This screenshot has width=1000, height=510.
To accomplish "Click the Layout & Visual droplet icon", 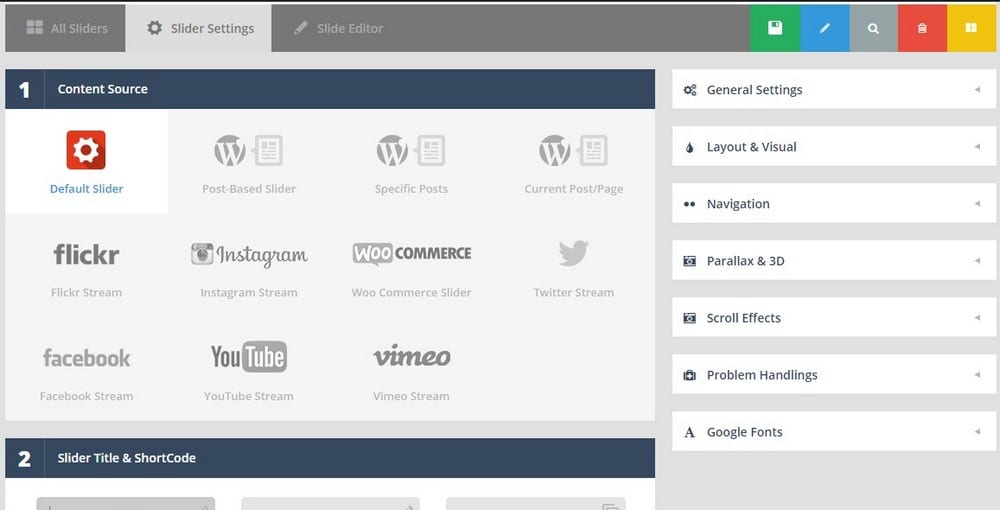I will pos(689,147).
